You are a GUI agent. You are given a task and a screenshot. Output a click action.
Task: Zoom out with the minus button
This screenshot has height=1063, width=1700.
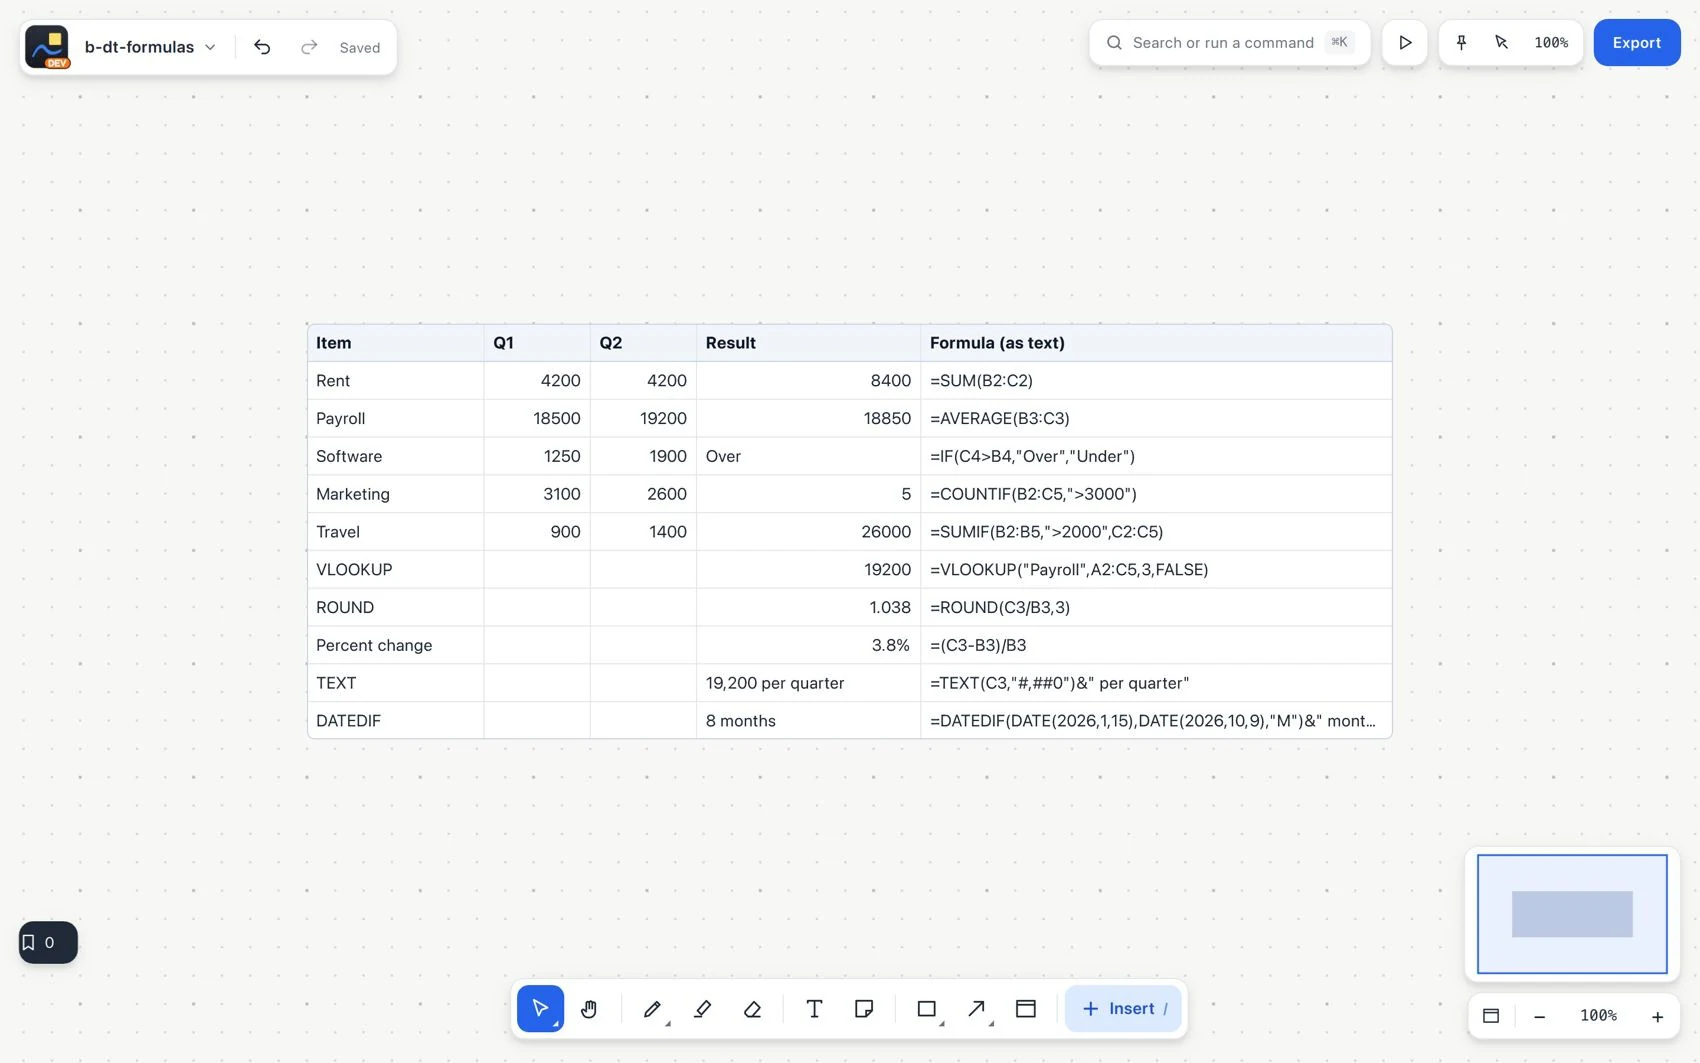[1540, 1016]
